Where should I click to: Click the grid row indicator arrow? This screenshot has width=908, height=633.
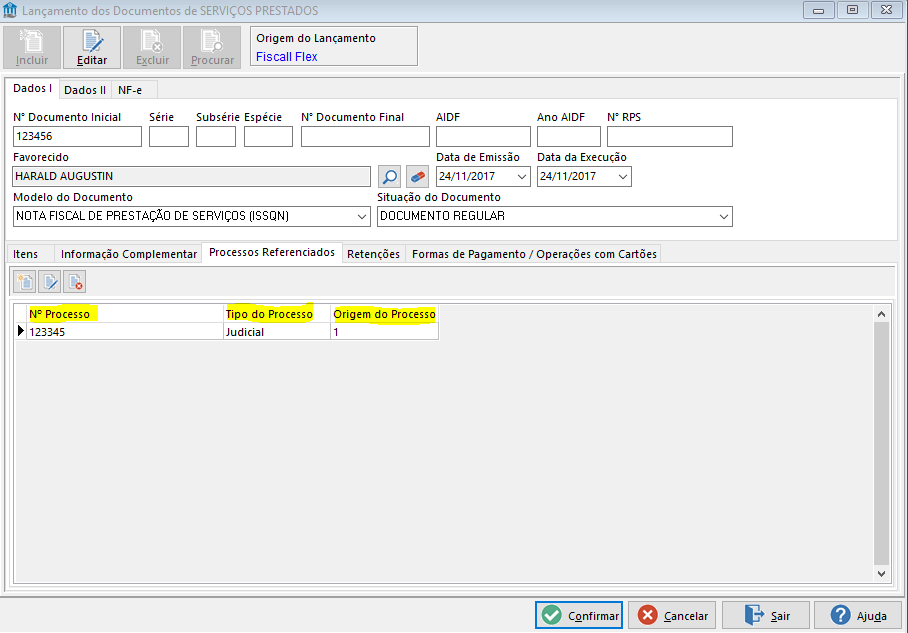tap(21, 331)
